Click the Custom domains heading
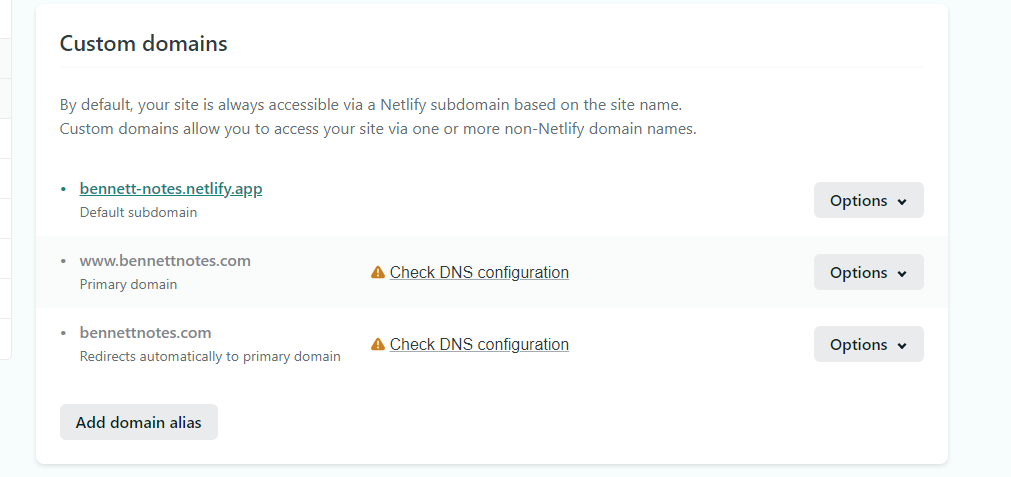This screenshot has height=477, width=1011. (x=144, y=43)
